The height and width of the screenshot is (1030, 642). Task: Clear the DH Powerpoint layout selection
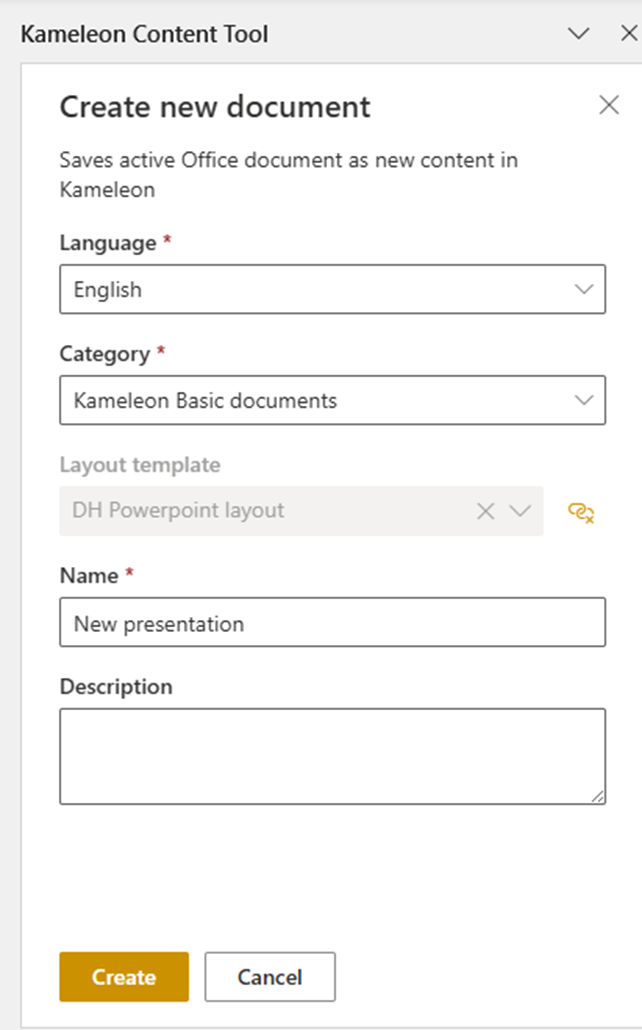(x=486, y=511)
